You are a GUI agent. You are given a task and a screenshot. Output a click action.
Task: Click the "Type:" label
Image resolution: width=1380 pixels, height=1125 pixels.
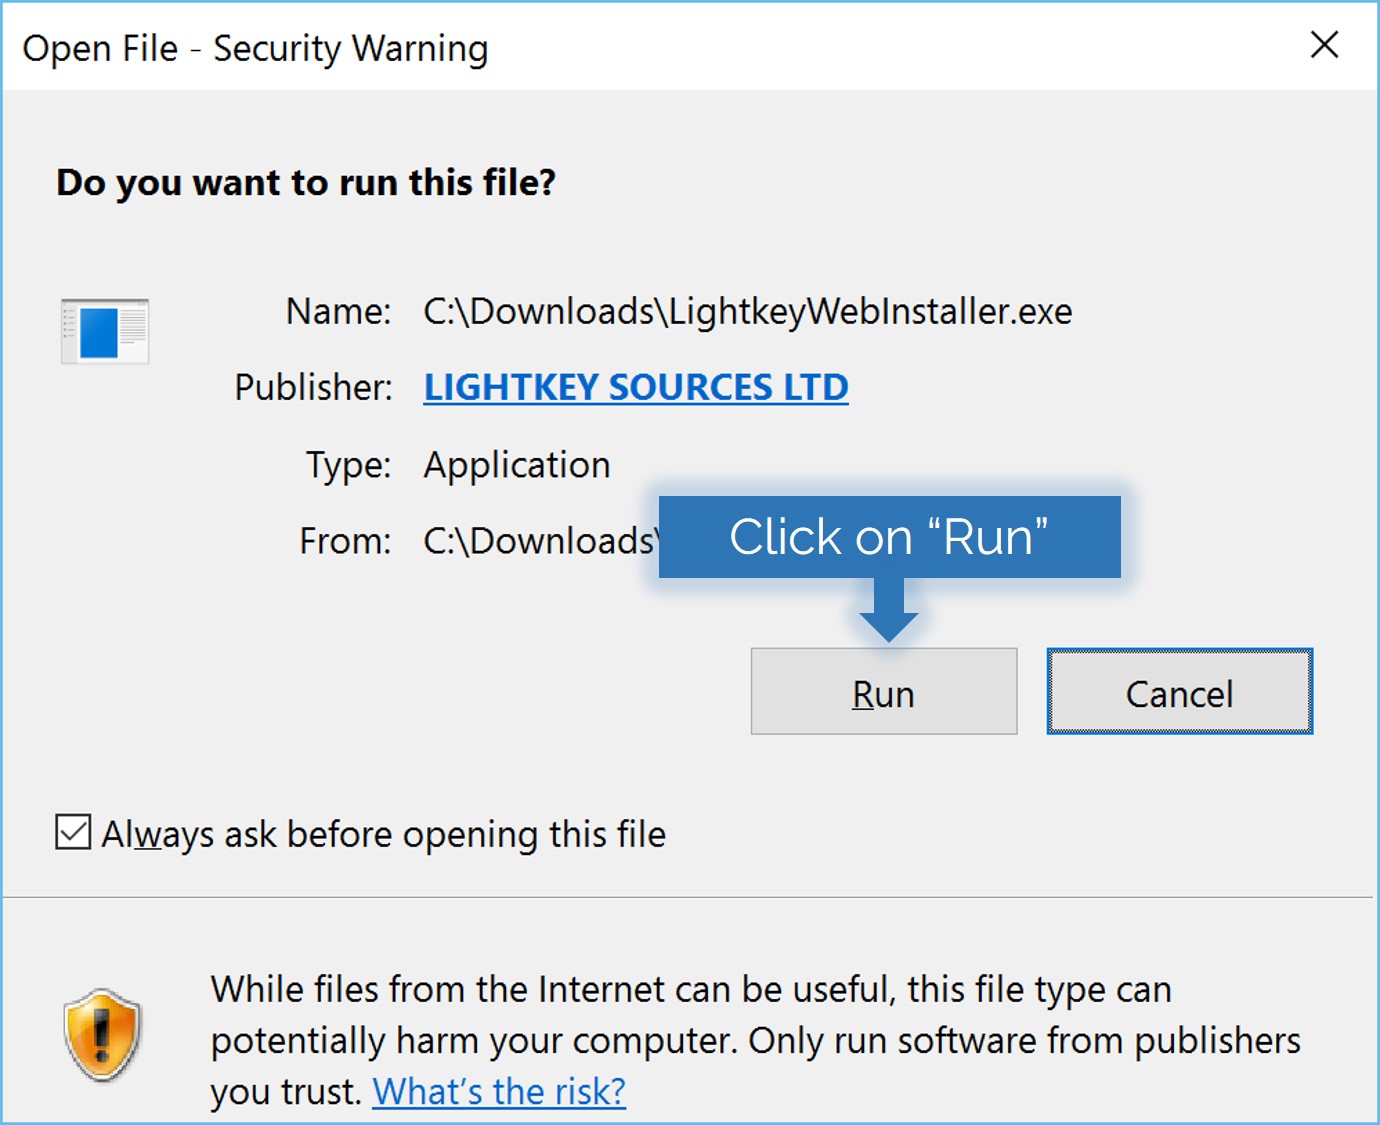point(349,466)
